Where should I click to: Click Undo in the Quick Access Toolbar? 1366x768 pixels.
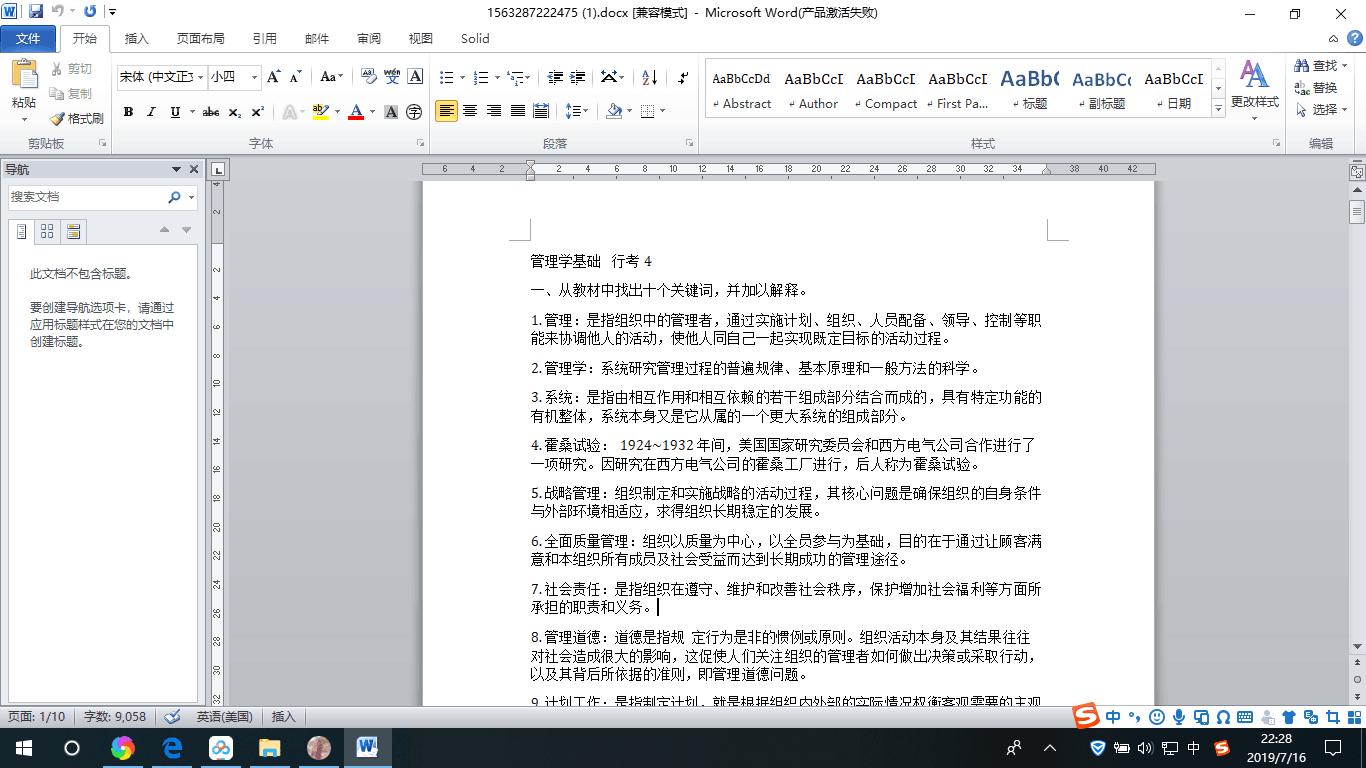[57, 9]
